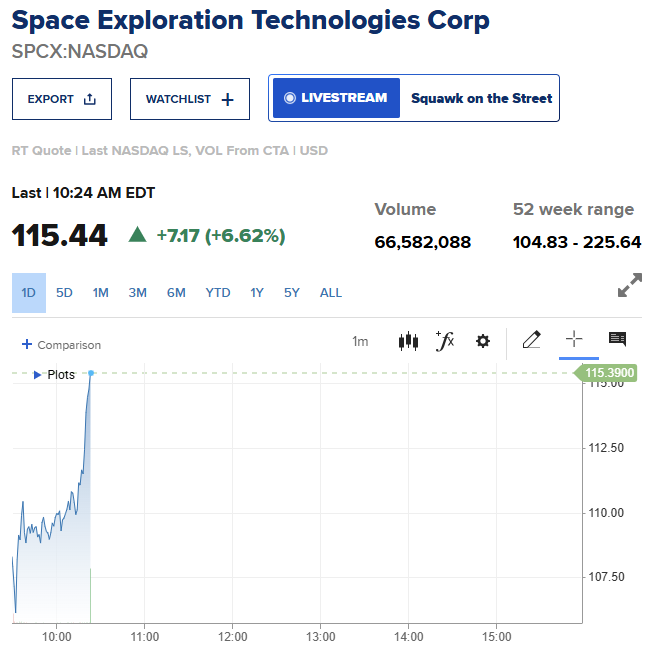
Task: Click the share icon on Export
Action: (89, 99)
